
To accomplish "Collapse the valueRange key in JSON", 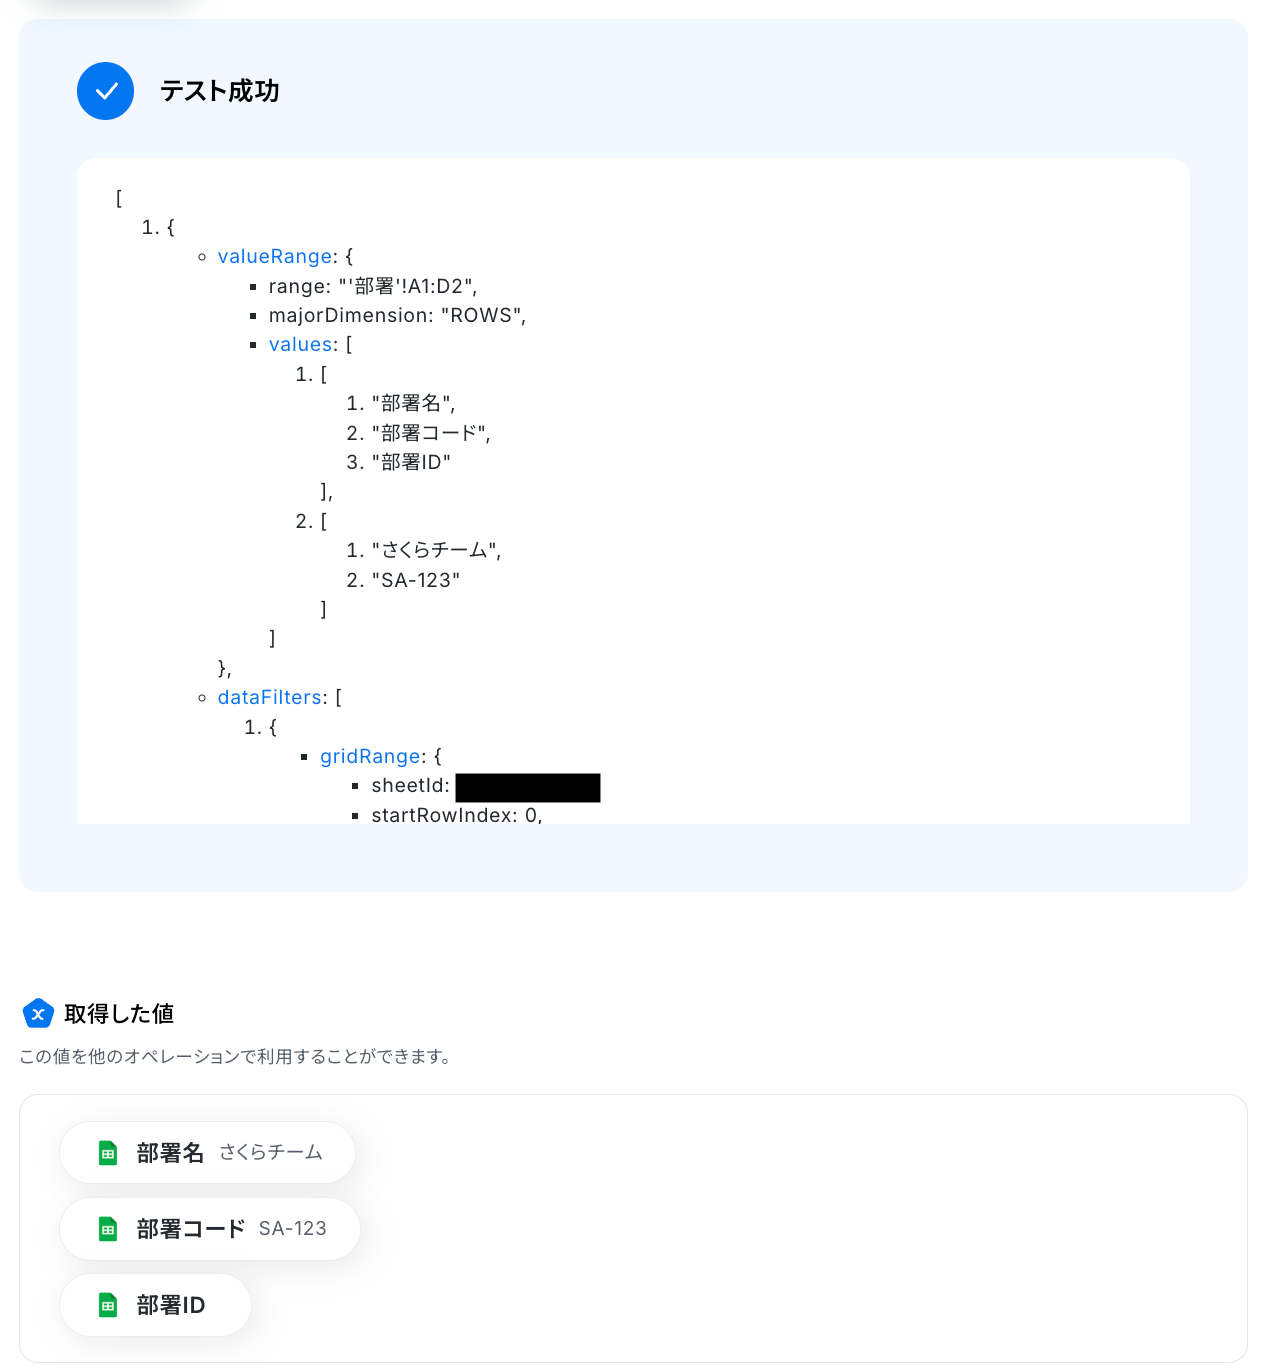I will pos(274,257).
